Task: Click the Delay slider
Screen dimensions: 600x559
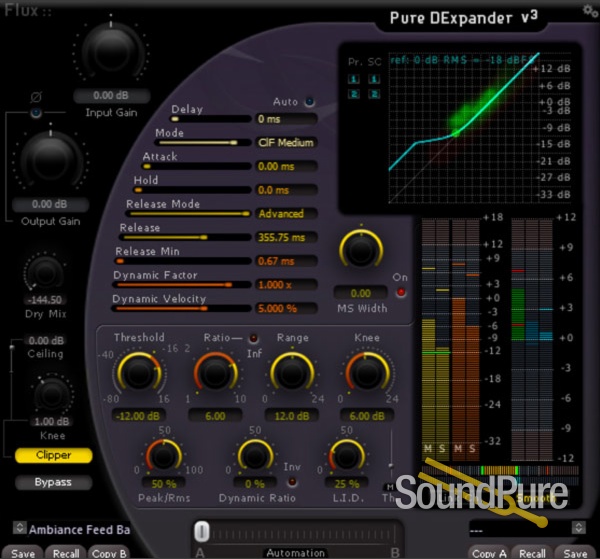Action: coord(210,119)
